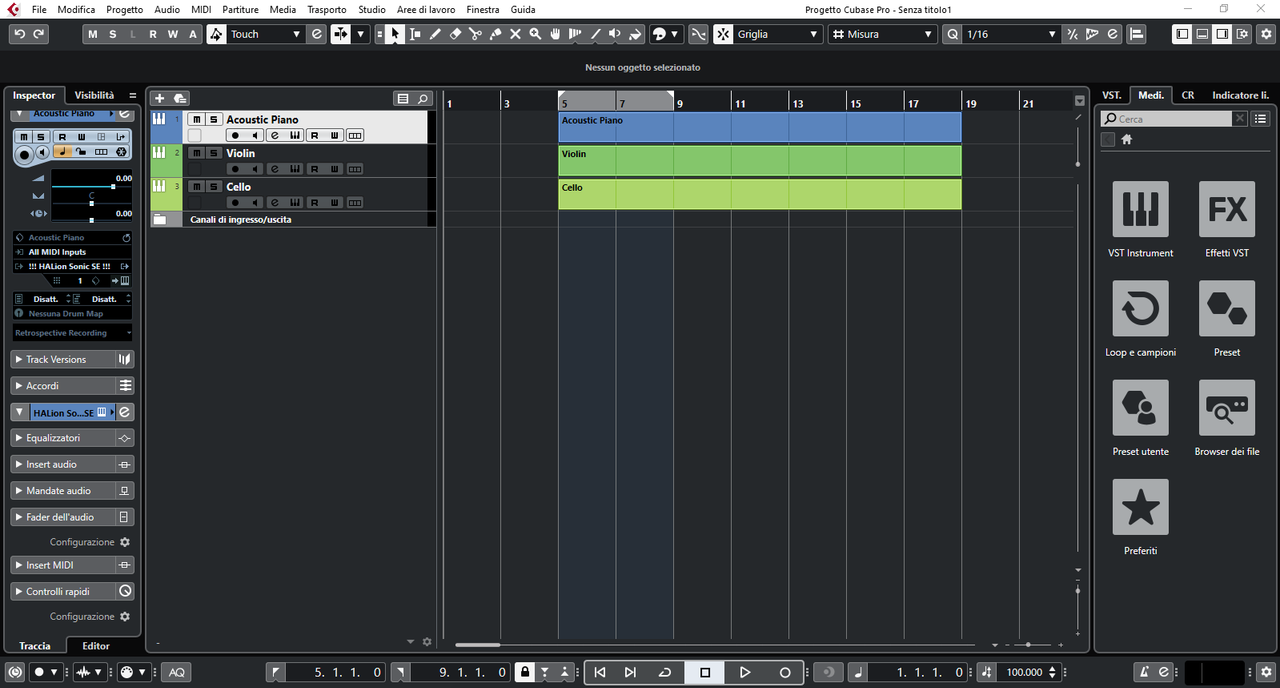This screenshot has width=1280, height=688.
Task: Click the Add Track plus icon
Action: pos(159,98)
